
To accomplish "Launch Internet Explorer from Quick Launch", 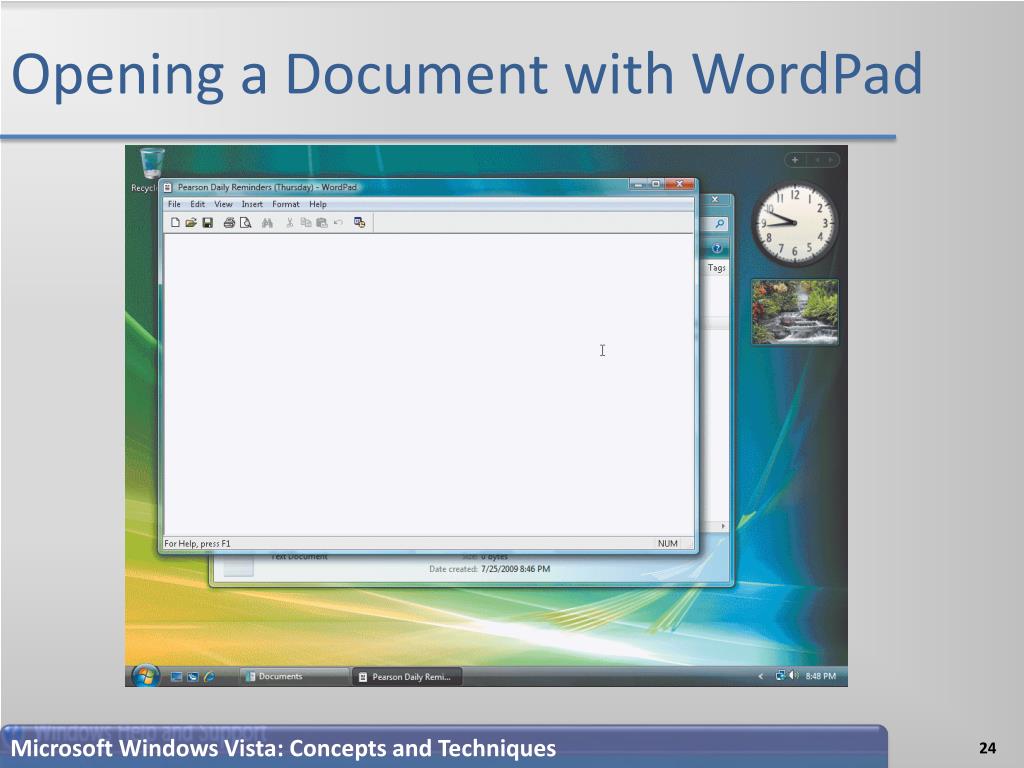I will pyautogui.click(x=209, y=677).
